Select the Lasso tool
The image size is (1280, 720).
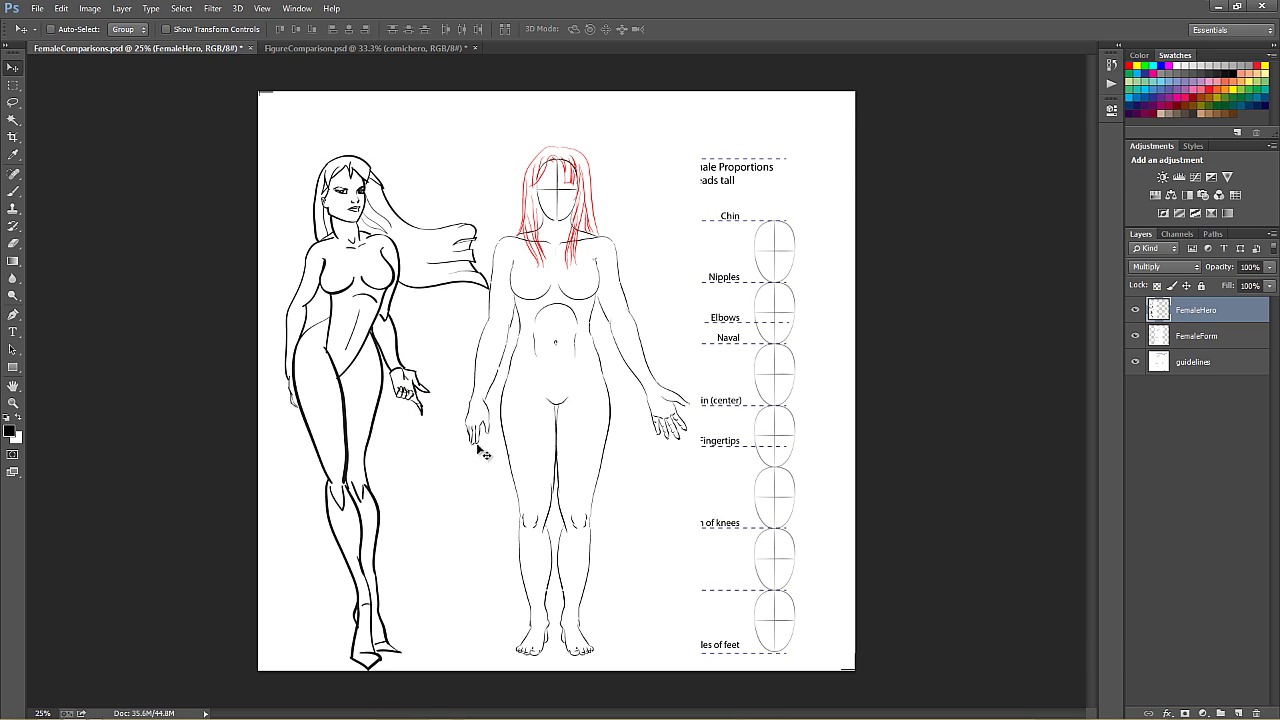13,102
